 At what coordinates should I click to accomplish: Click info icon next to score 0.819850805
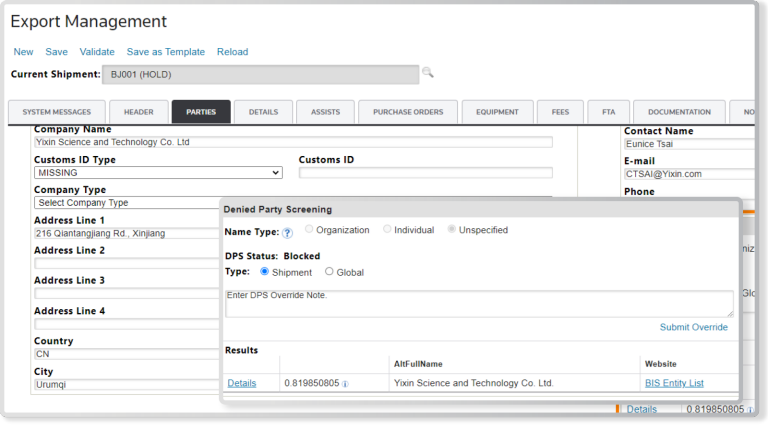(x=346, y=384)
